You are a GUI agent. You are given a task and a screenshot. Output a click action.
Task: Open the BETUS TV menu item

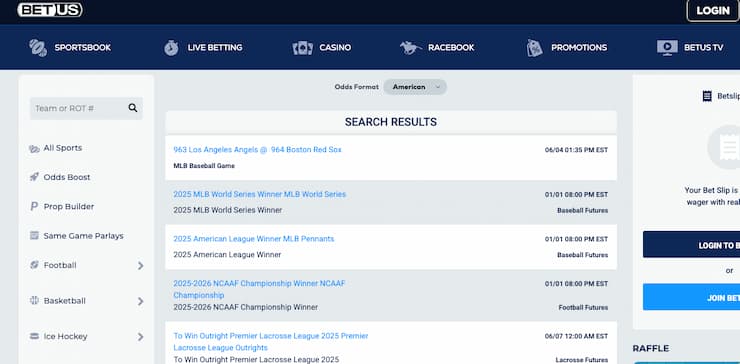(704, 48)
